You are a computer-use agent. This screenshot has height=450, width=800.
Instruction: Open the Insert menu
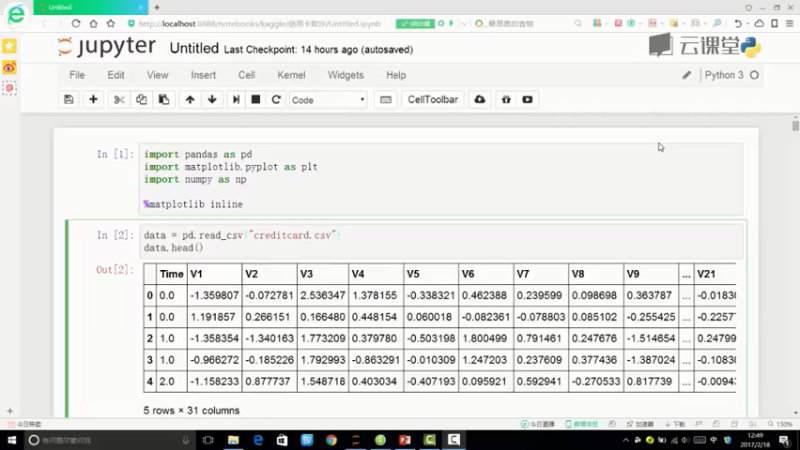point(203,75)
